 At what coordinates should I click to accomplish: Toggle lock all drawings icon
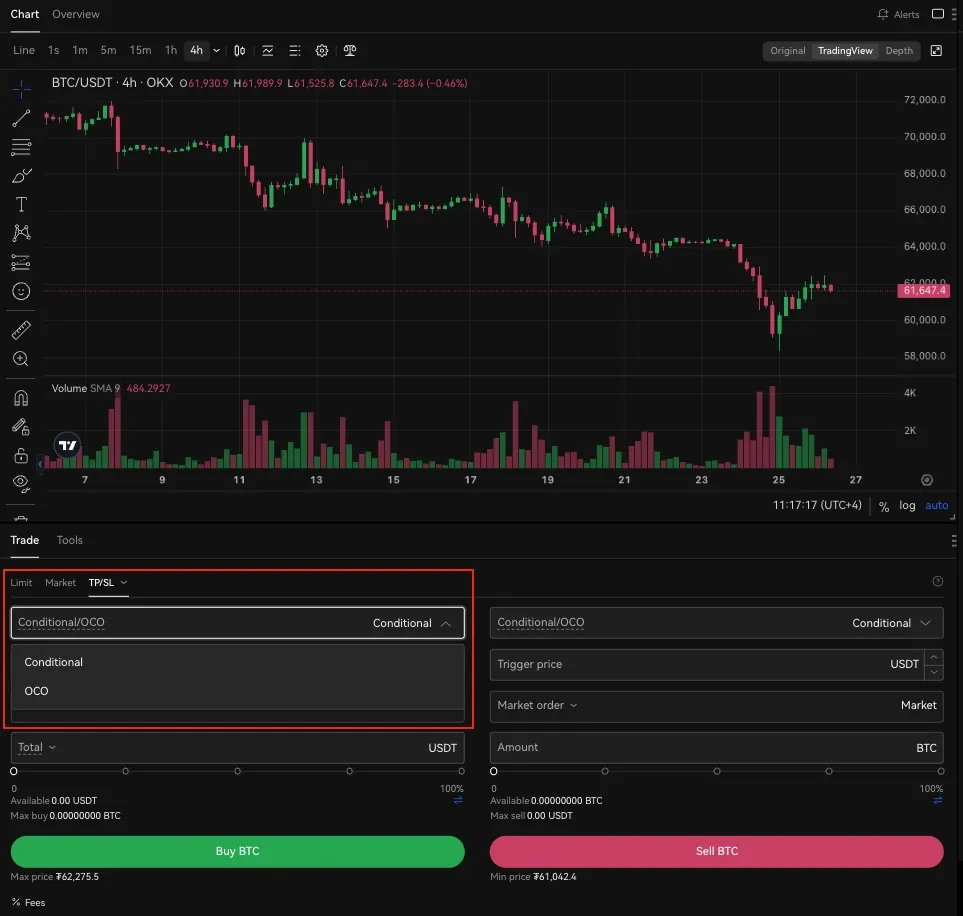pos(21,455)
